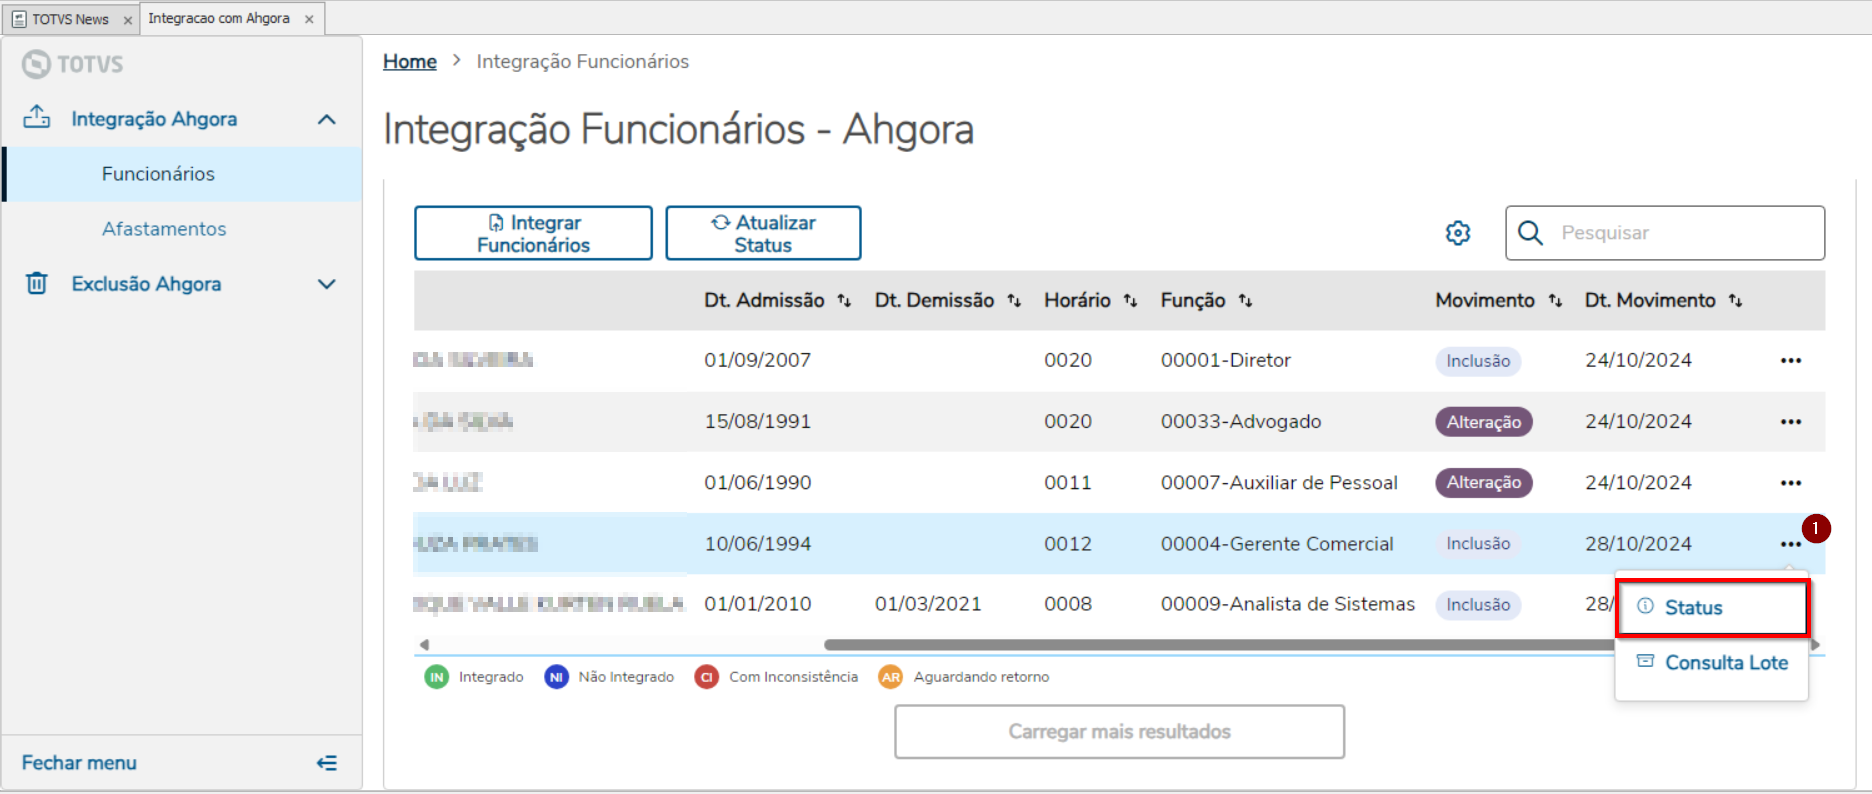
Task: Sort by Dt. Demissão column arrows
Action: coord(1014,301)
